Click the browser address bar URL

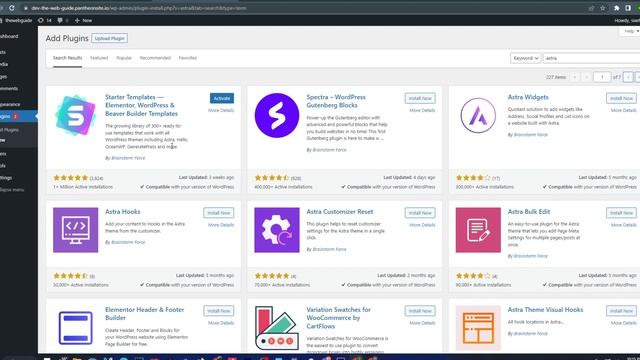(139, 8)
